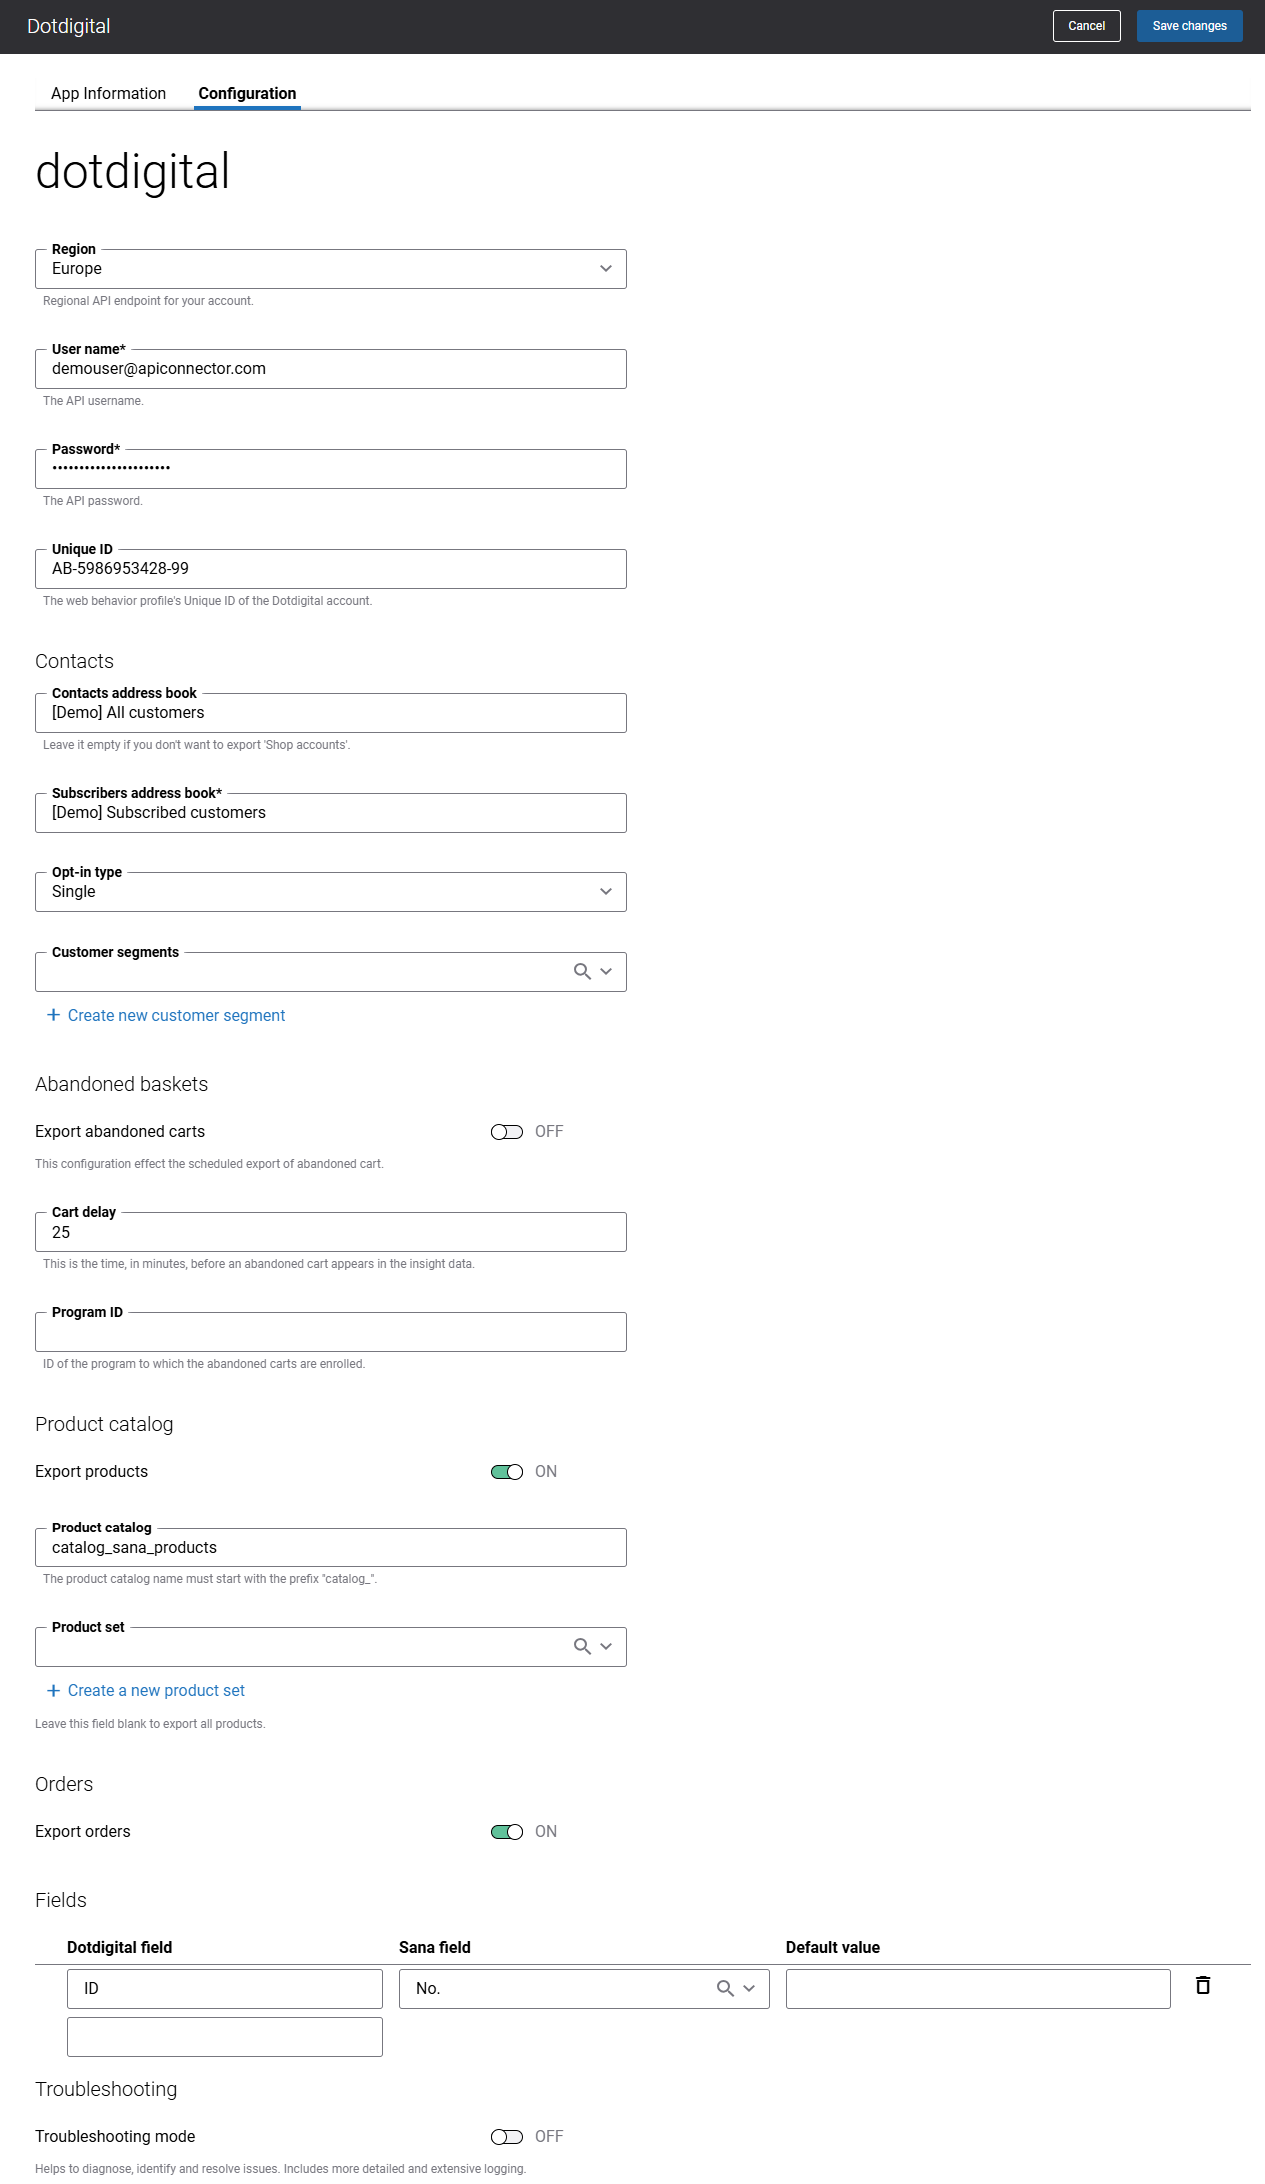Enable Troubleshooting mode toggle
1265x2184 pixels.
(507, 2137)
